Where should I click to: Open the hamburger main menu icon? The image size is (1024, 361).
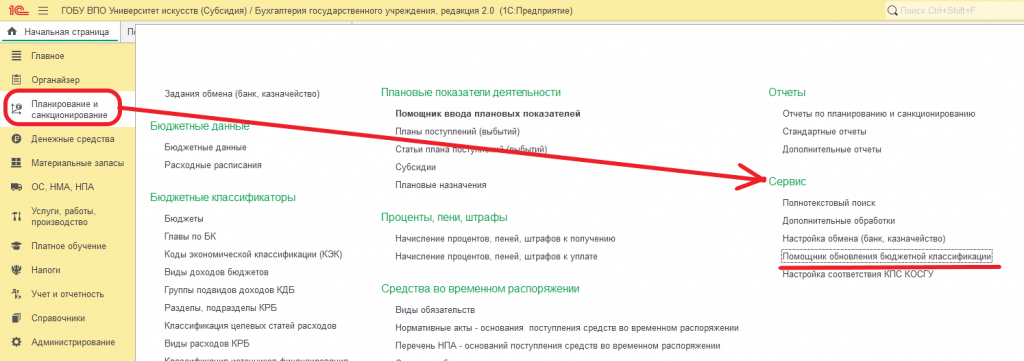click(x=44, y=11)
